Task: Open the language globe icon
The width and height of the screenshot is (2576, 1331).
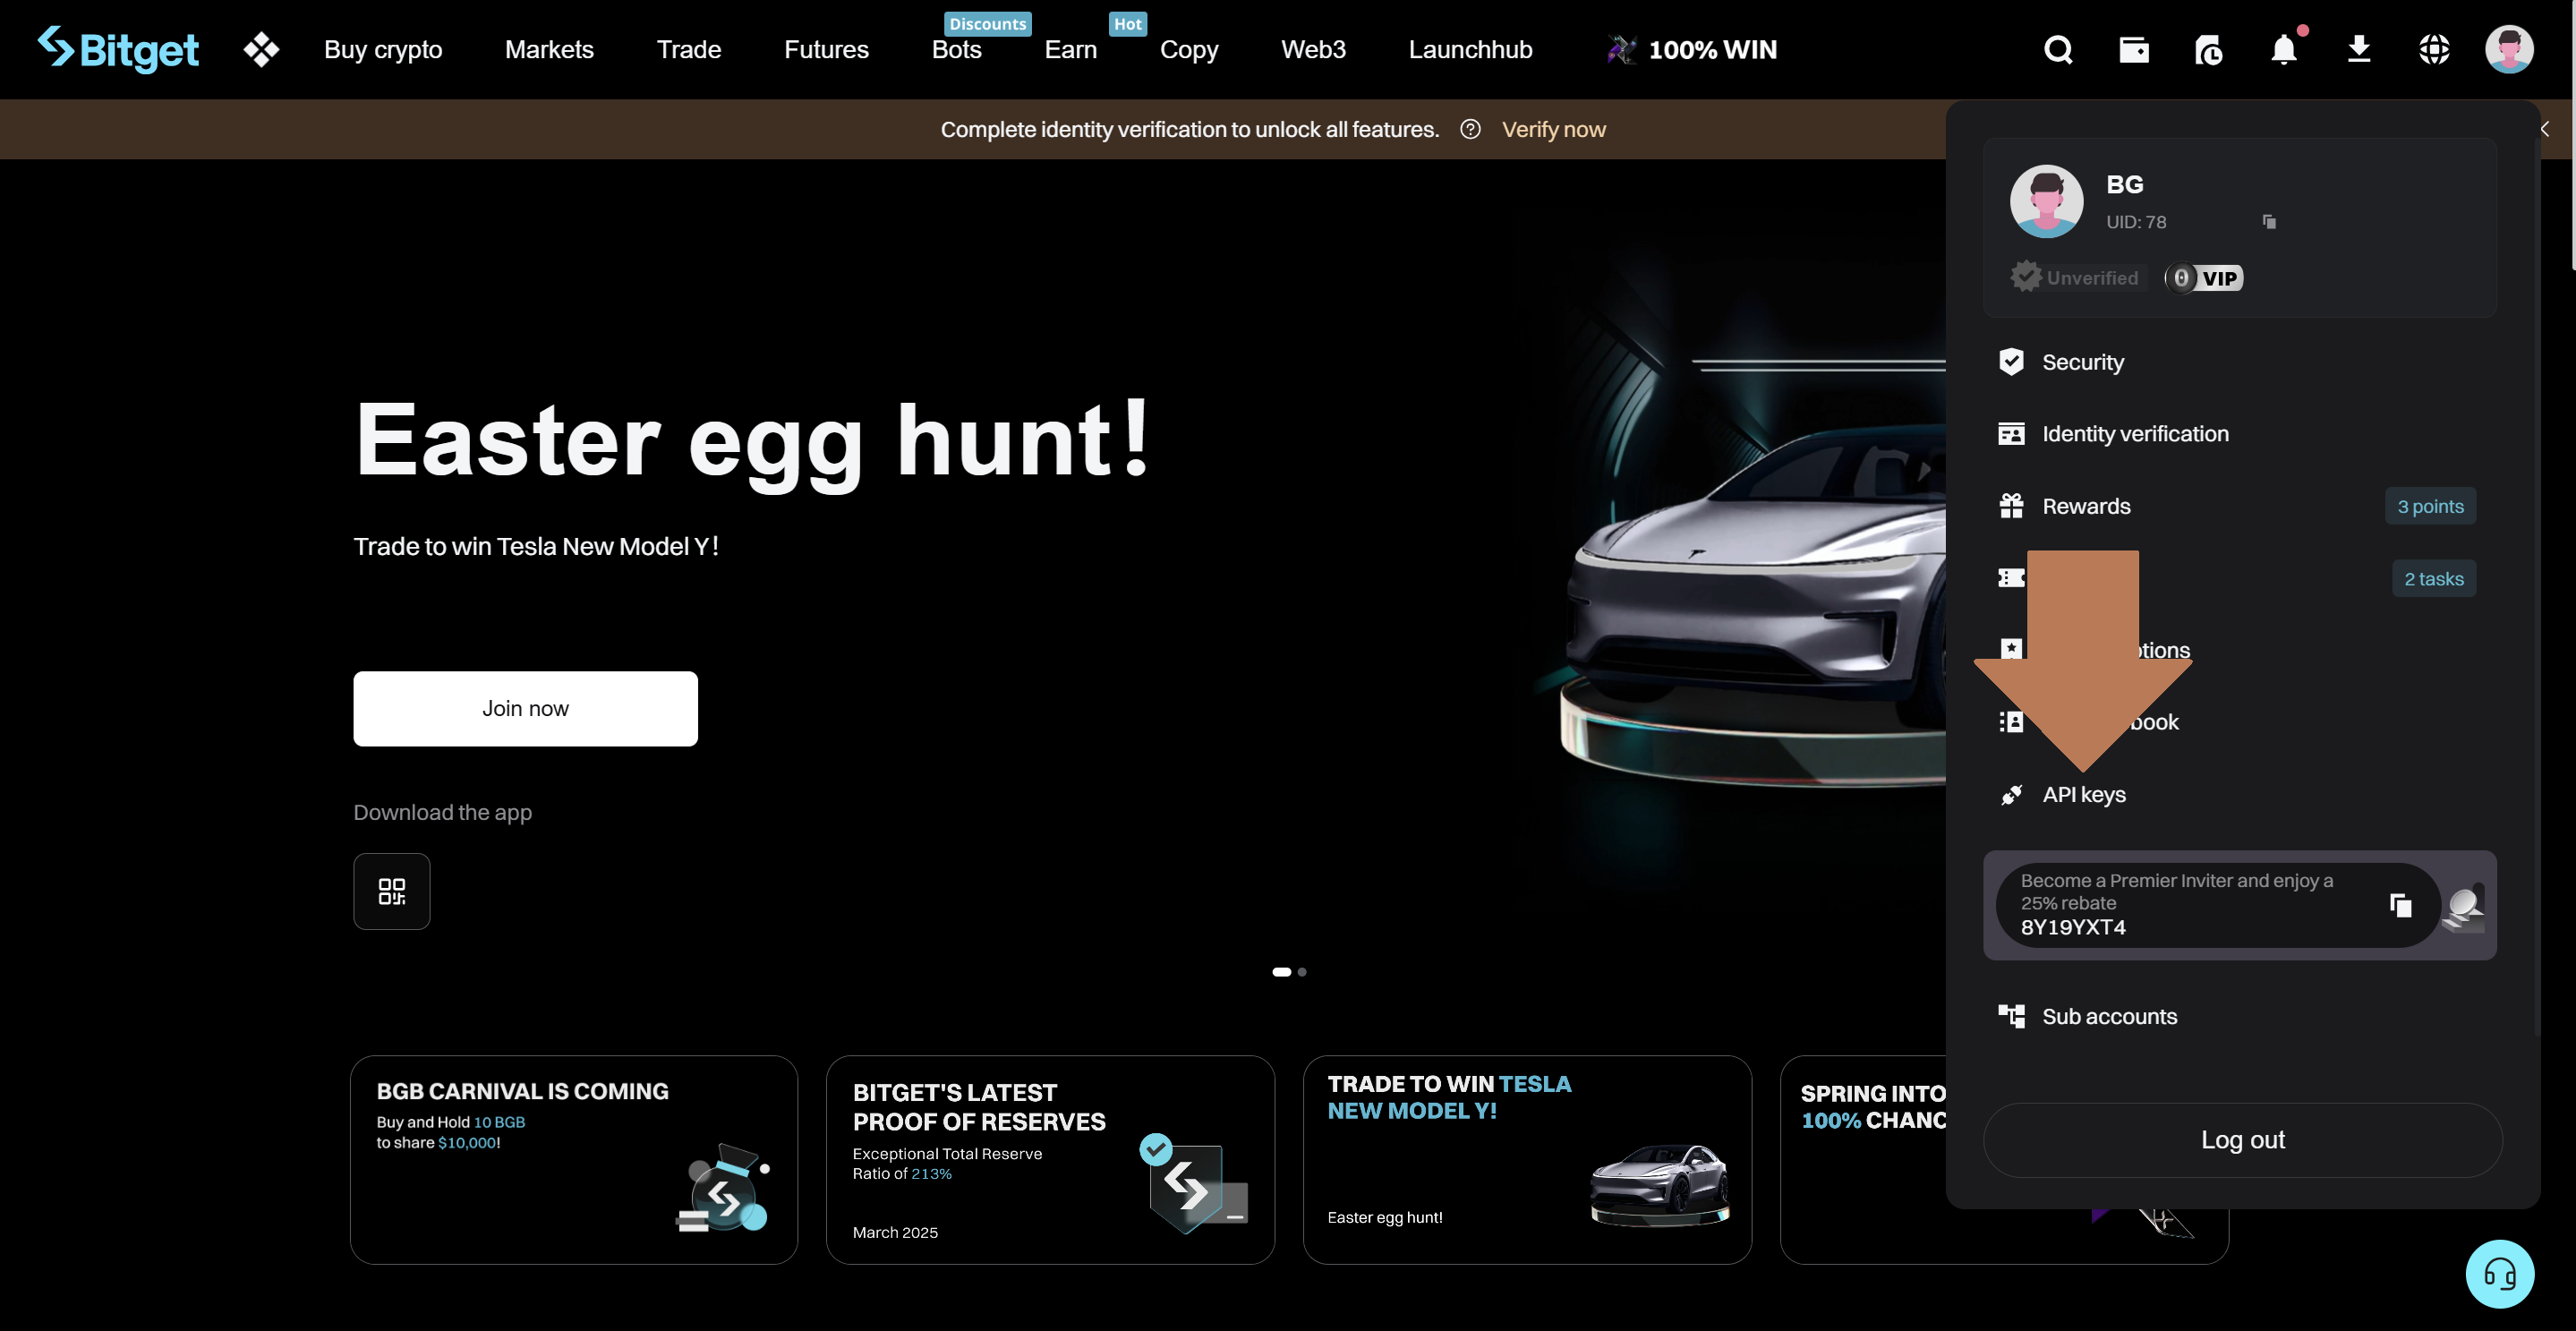Action: tap(2434, 49)
